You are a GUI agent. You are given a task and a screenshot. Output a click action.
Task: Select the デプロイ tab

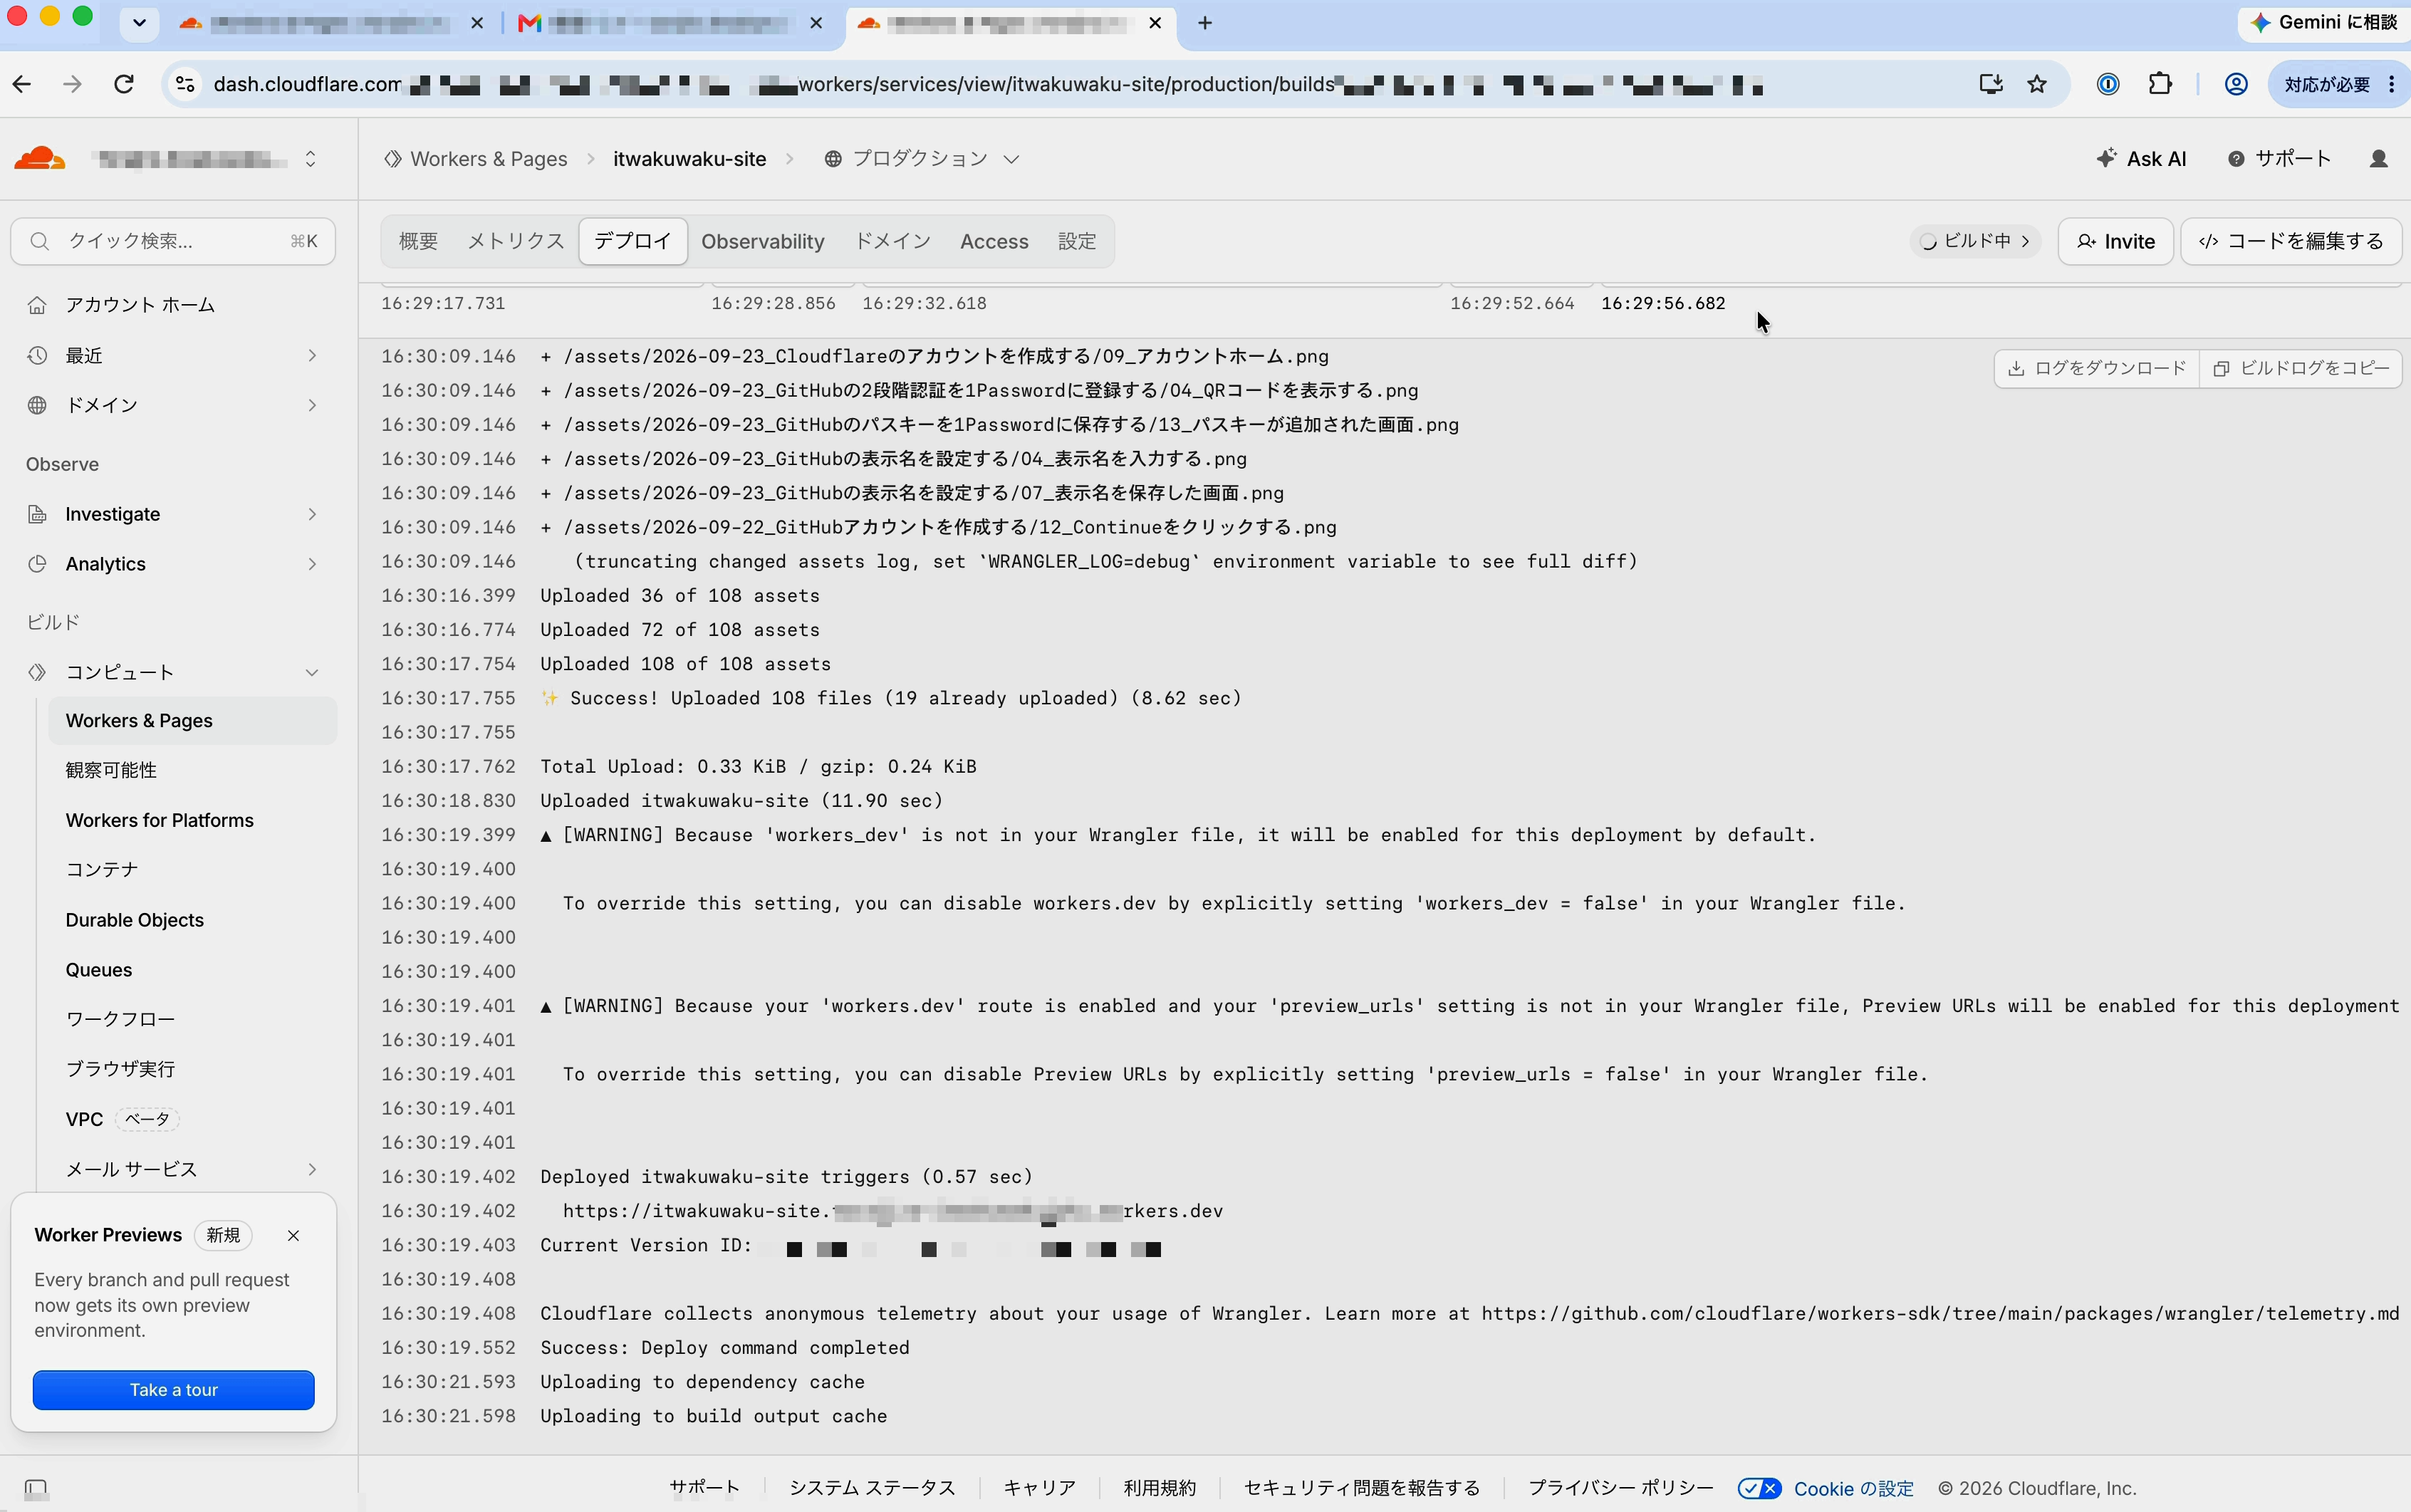(632, 241)
